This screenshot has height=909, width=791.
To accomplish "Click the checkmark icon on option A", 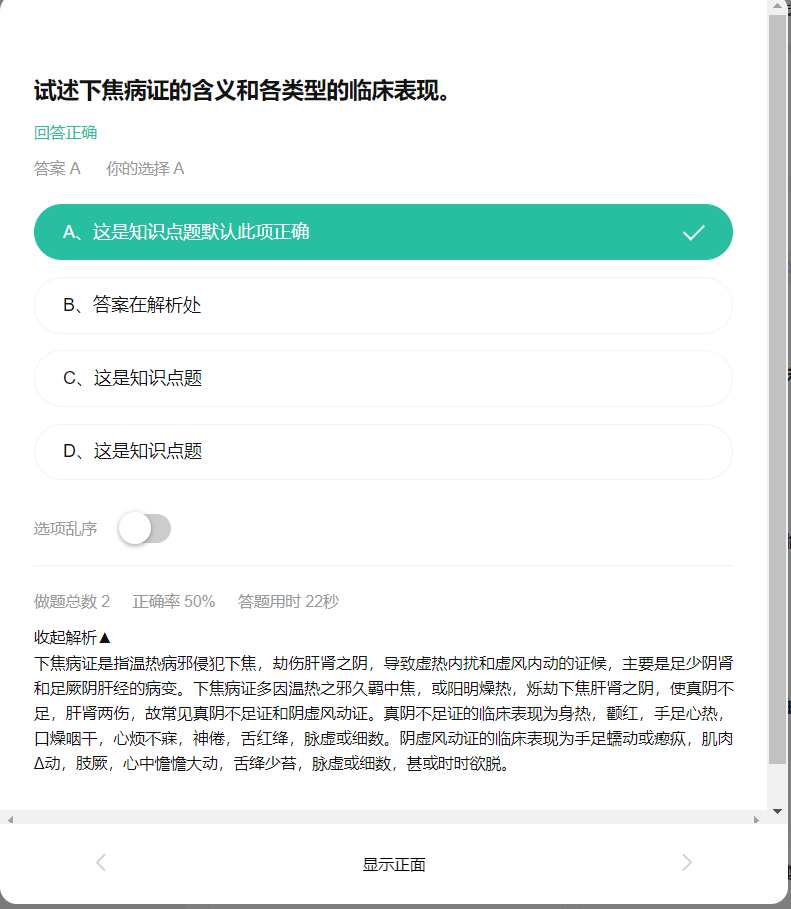I will (x=694, y=232).
